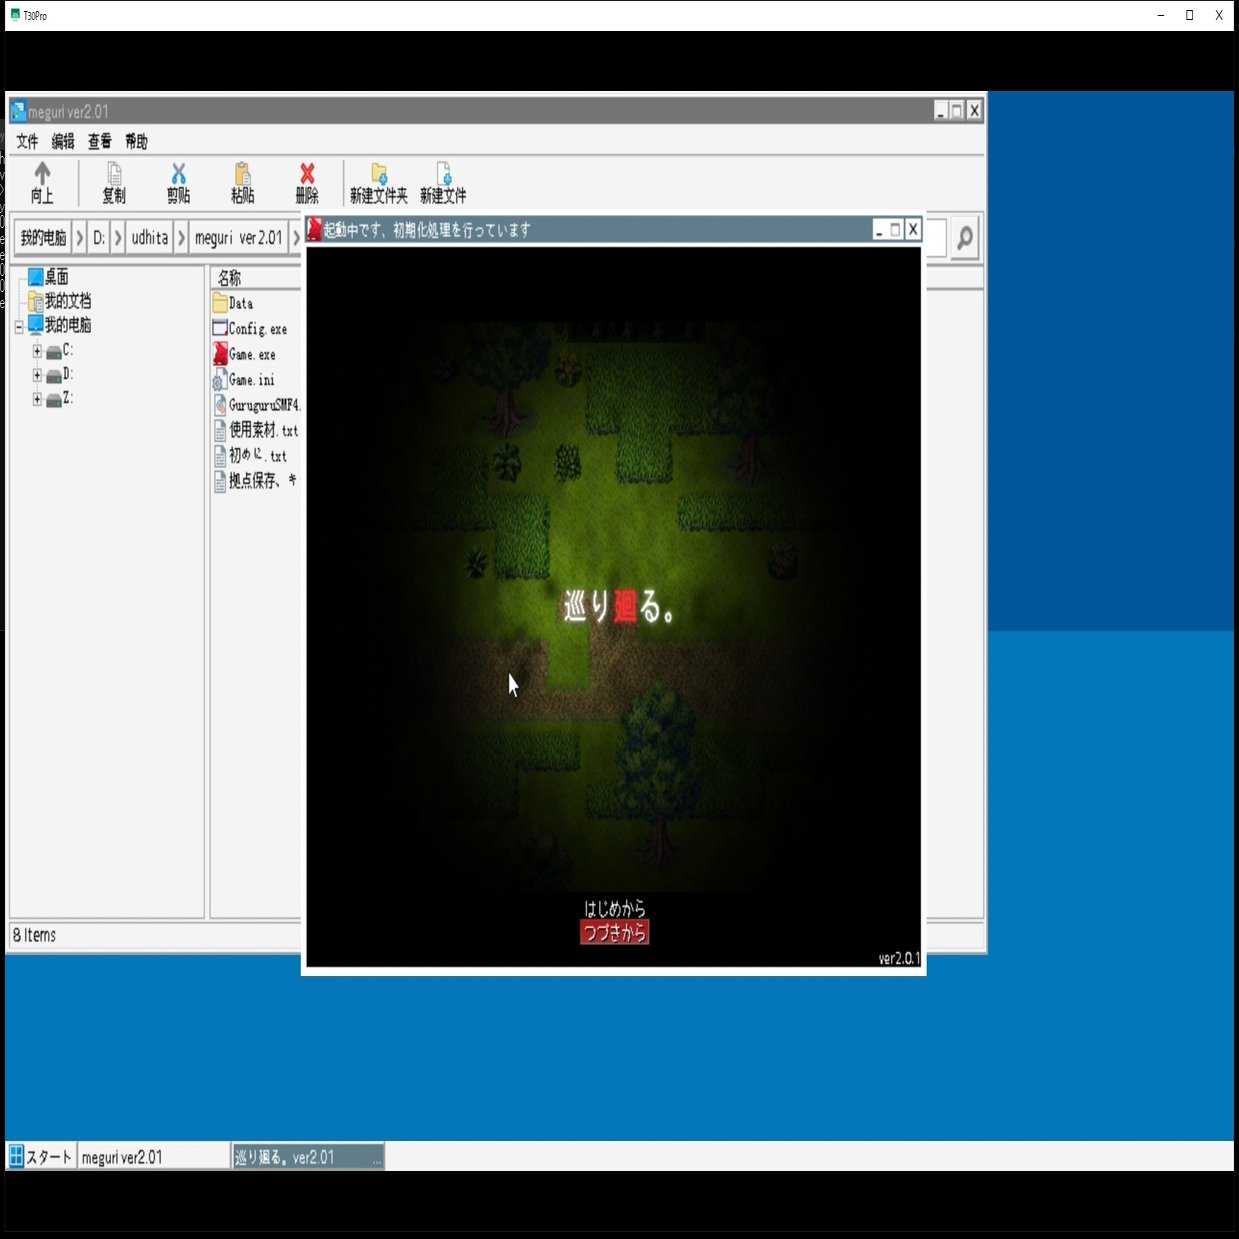Image resolution: width=1239 pixels, height=1239 pixels.
Task: Minimize the meguri ver2.01 file manager window
Action: [940, 111]
